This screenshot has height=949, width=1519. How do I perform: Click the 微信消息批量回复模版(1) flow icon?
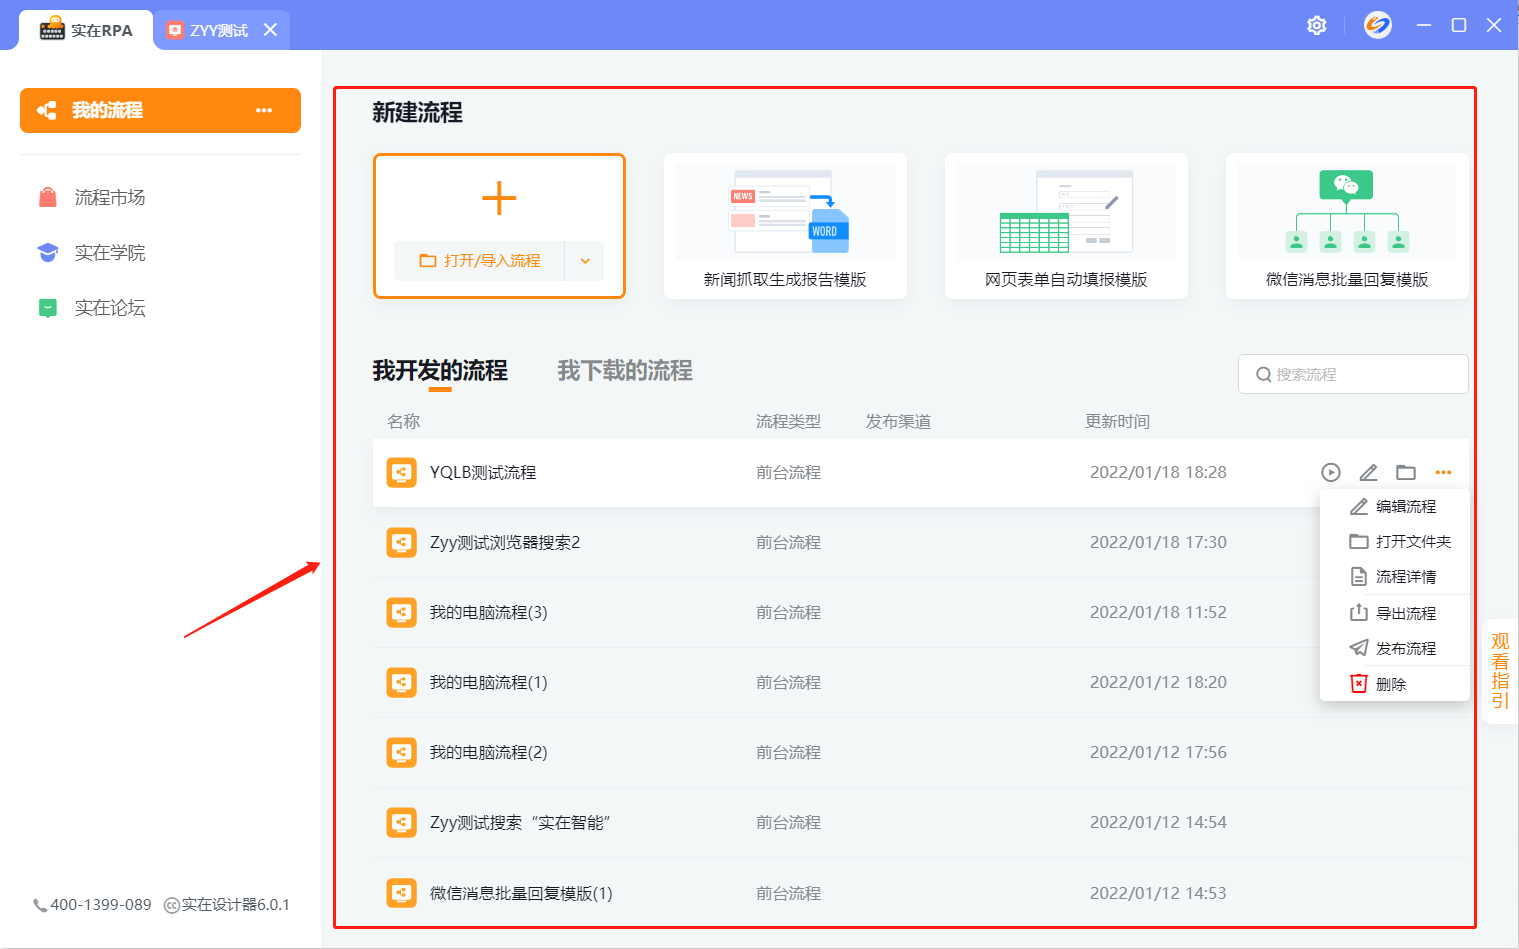coord(401,893)
